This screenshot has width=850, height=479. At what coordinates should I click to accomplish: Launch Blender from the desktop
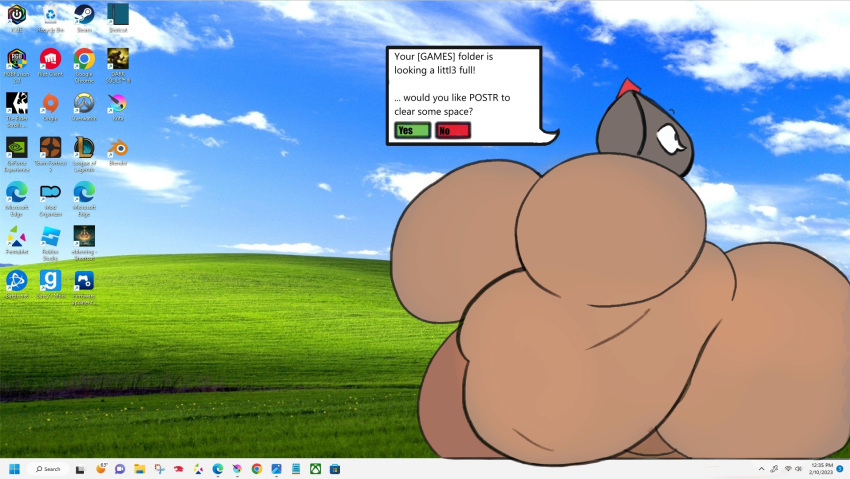(118, 147)
